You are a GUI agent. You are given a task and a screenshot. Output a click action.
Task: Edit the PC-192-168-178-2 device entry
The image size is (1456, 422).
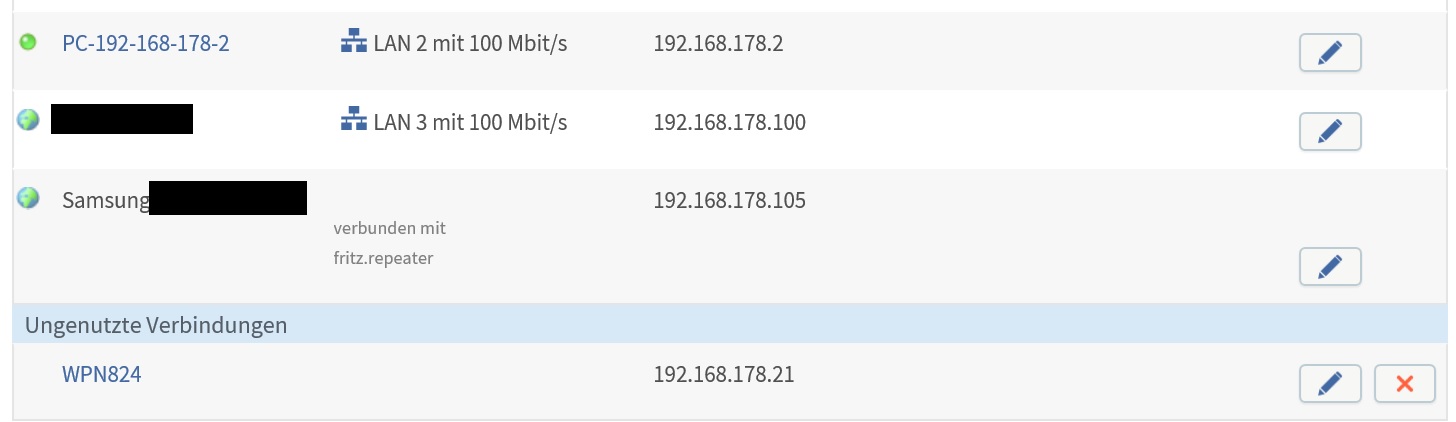point(1330,53)
